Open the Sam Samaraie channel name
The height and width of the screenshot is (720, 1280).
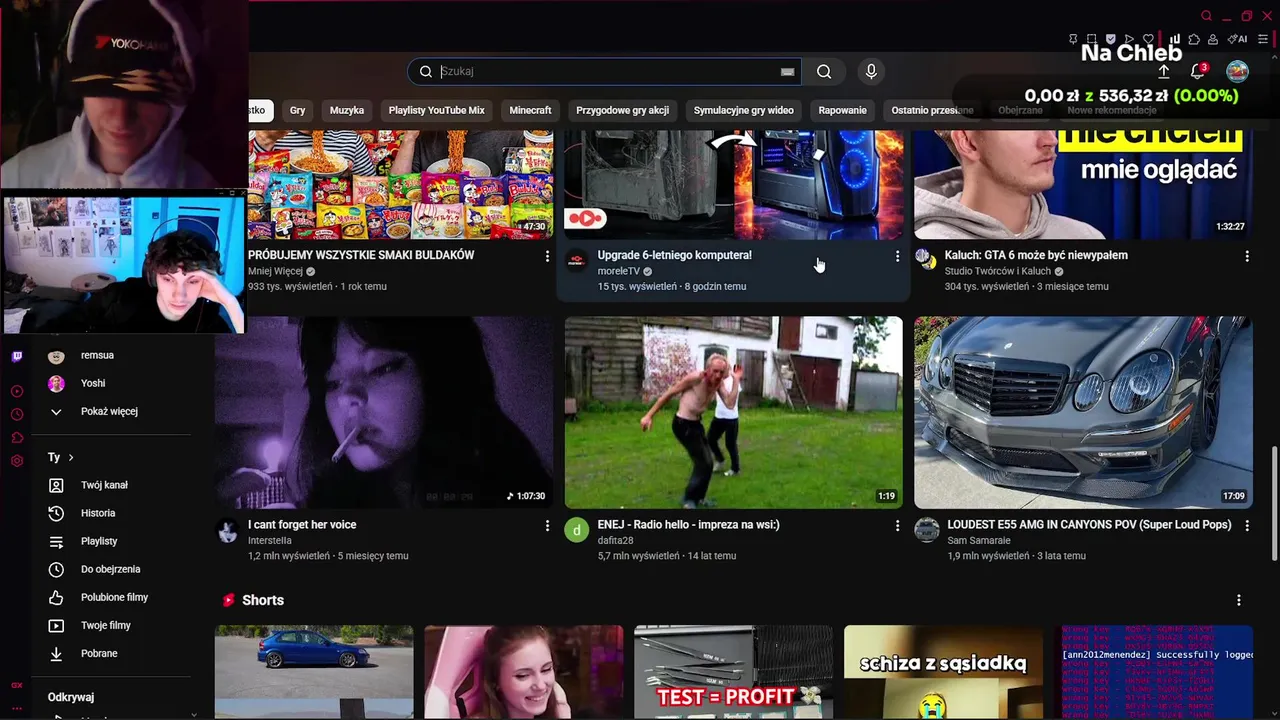pos(979,540)
